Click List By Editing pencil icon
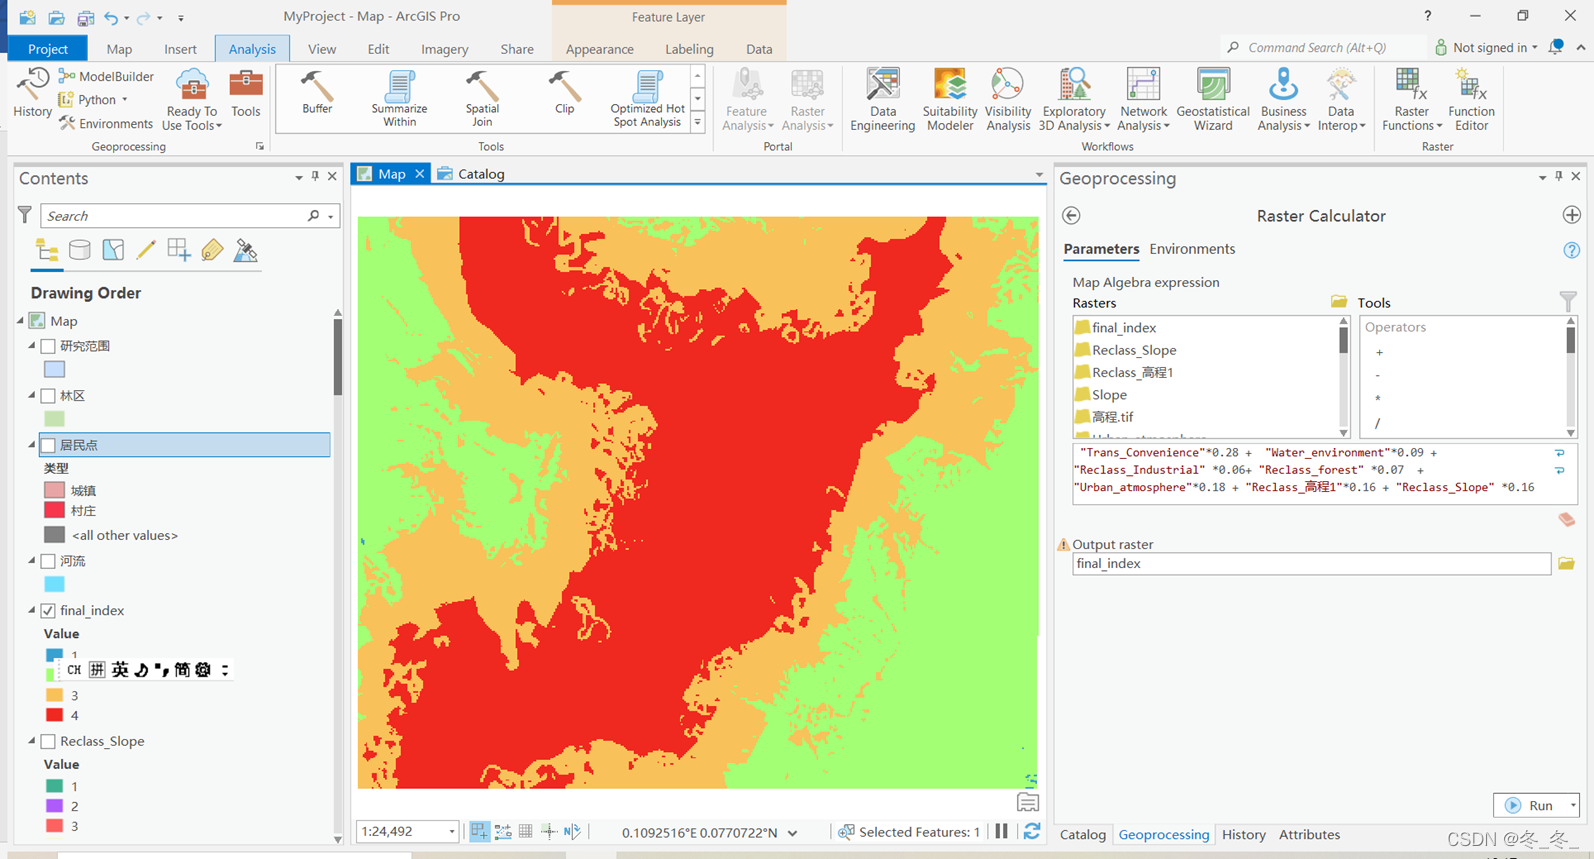The image size is (1594, 859). point(146,250)
